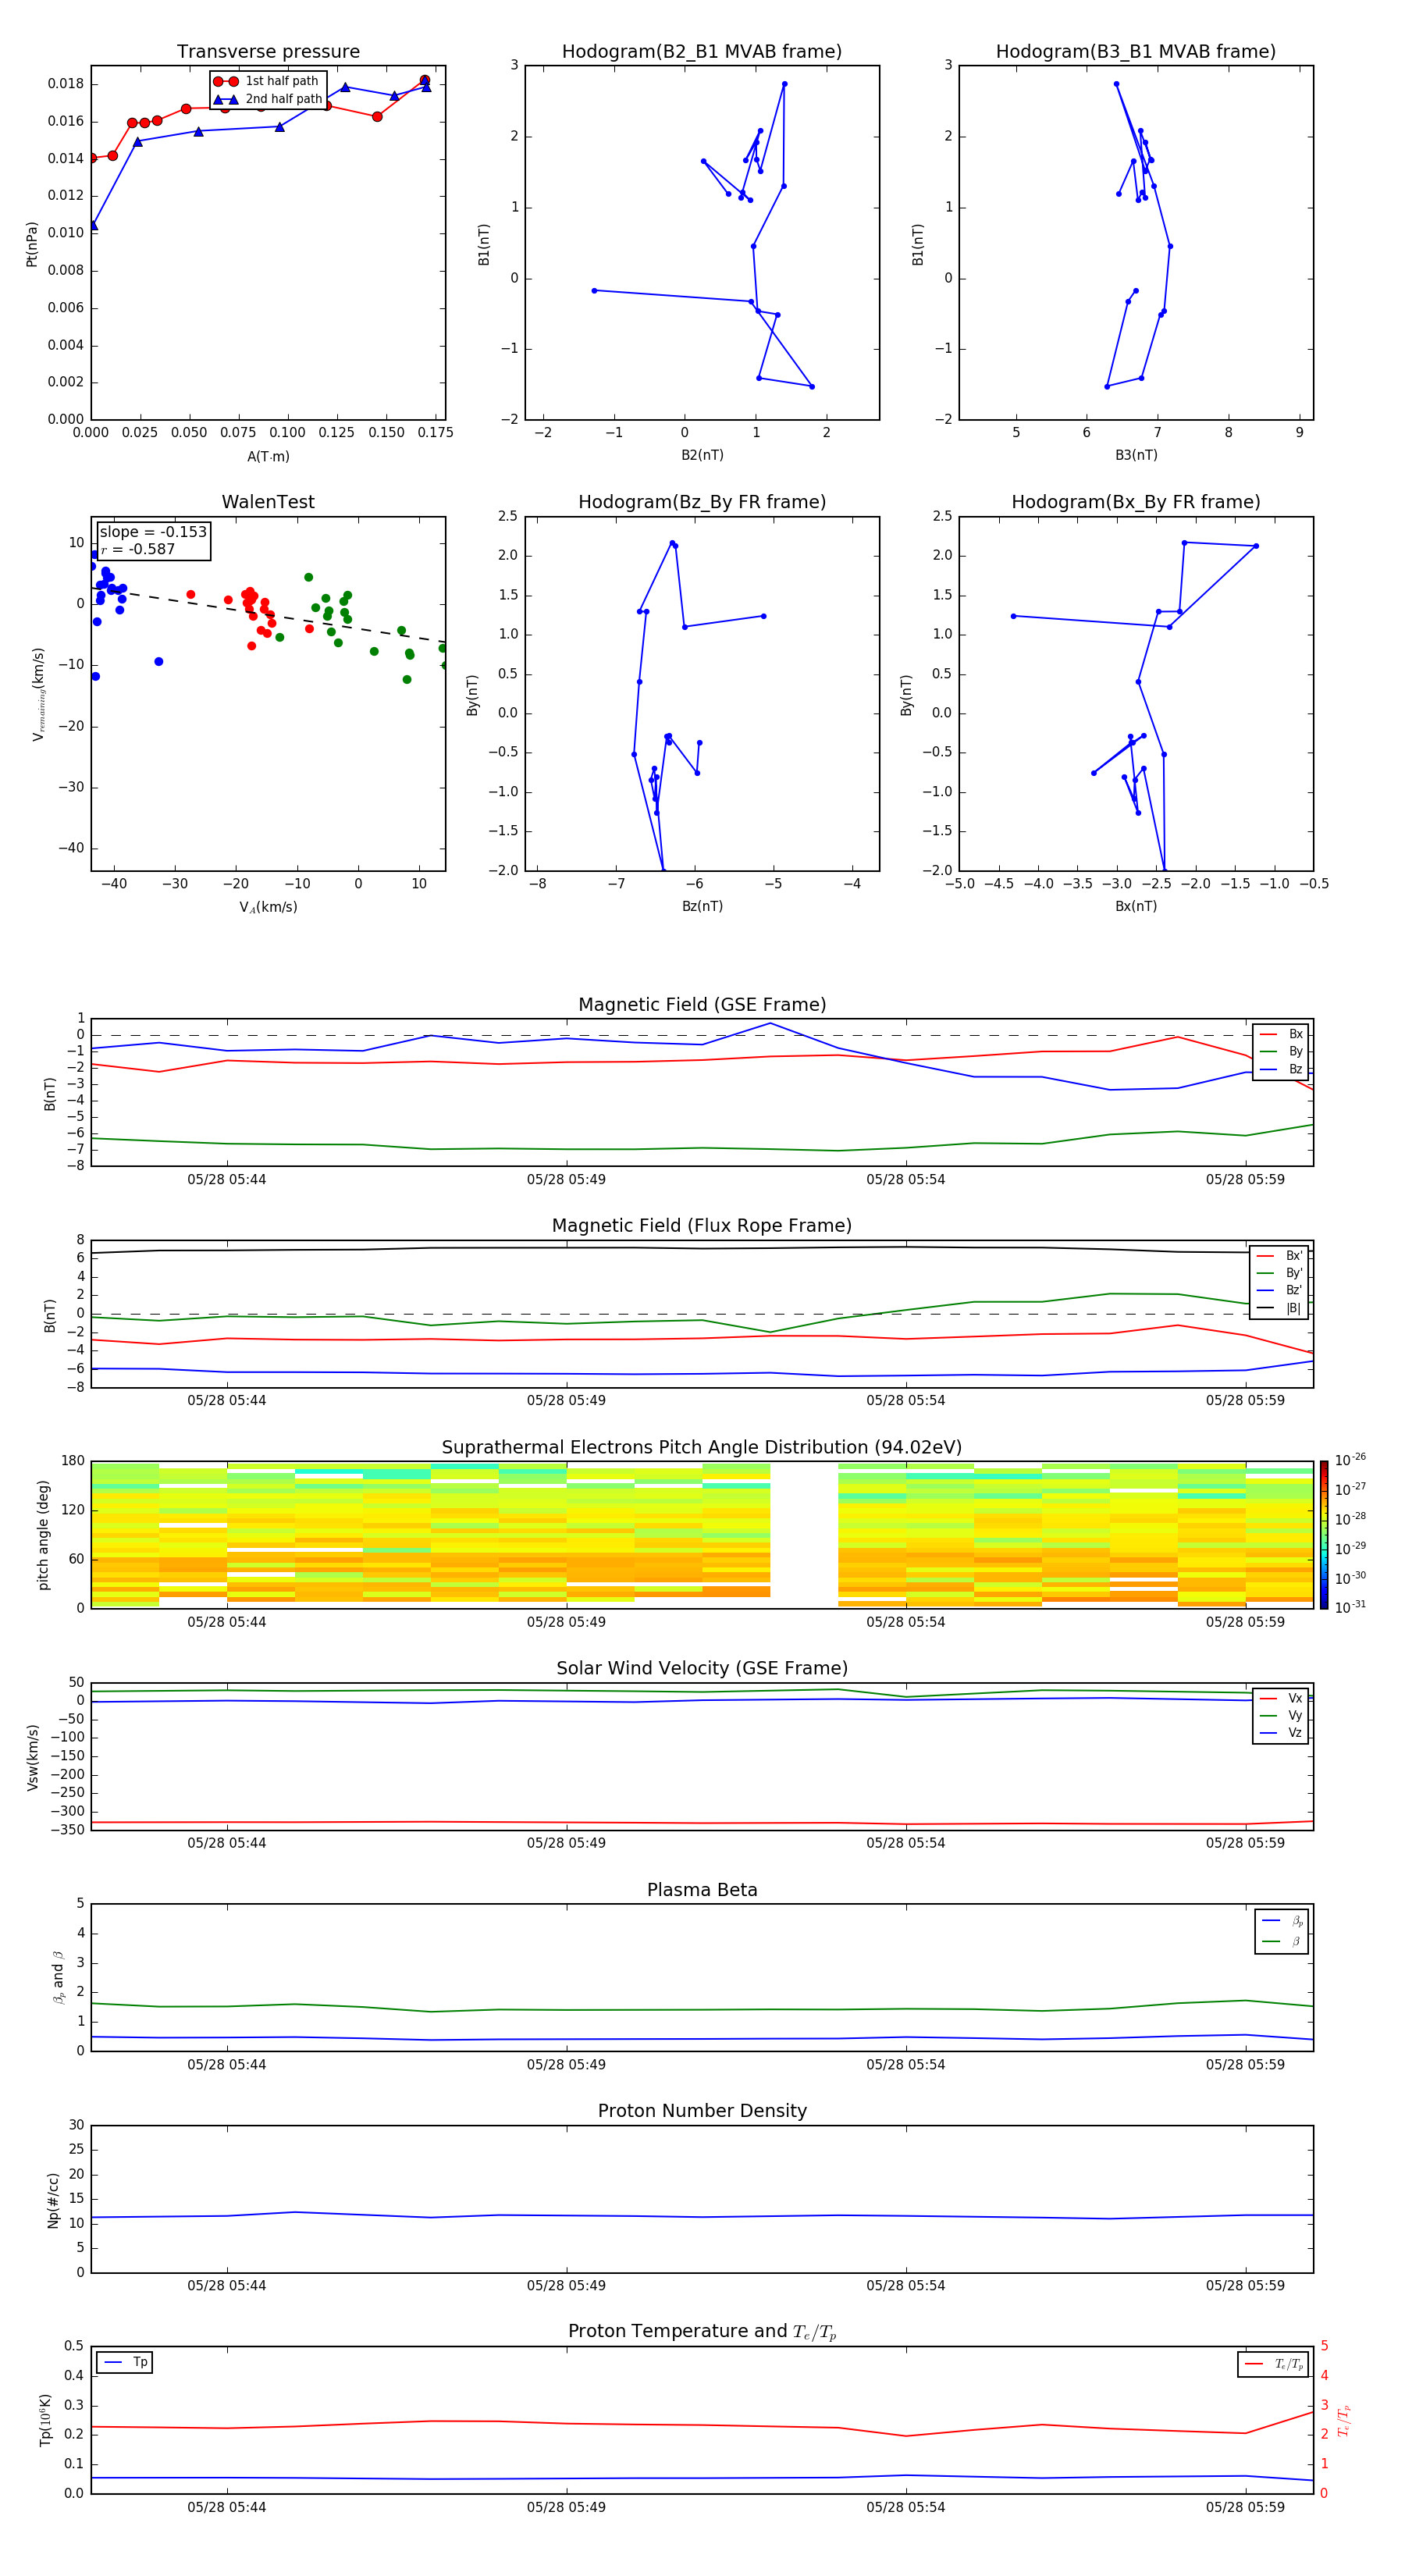1405x2576 pixels.
Task: Click the Bz' legend entry in Flux Rope plot
Action: pos(1279,1290)
